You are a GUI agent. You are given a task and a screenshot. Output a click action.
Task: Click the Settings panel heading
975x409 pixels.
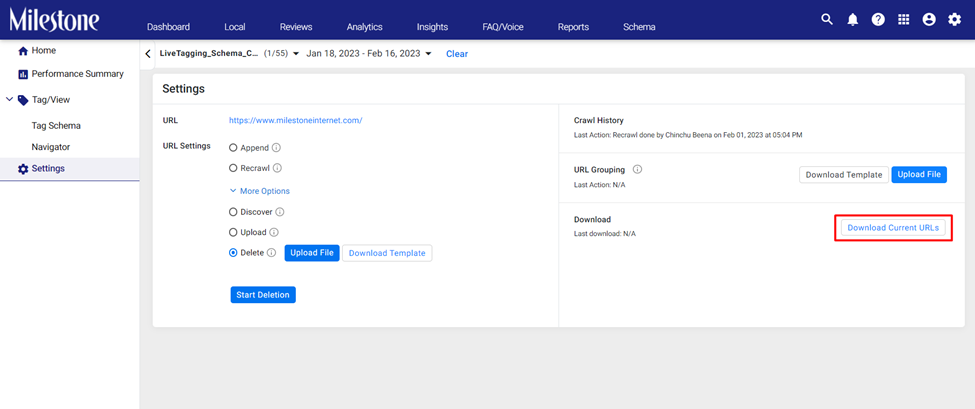click(x=183, y=89)
